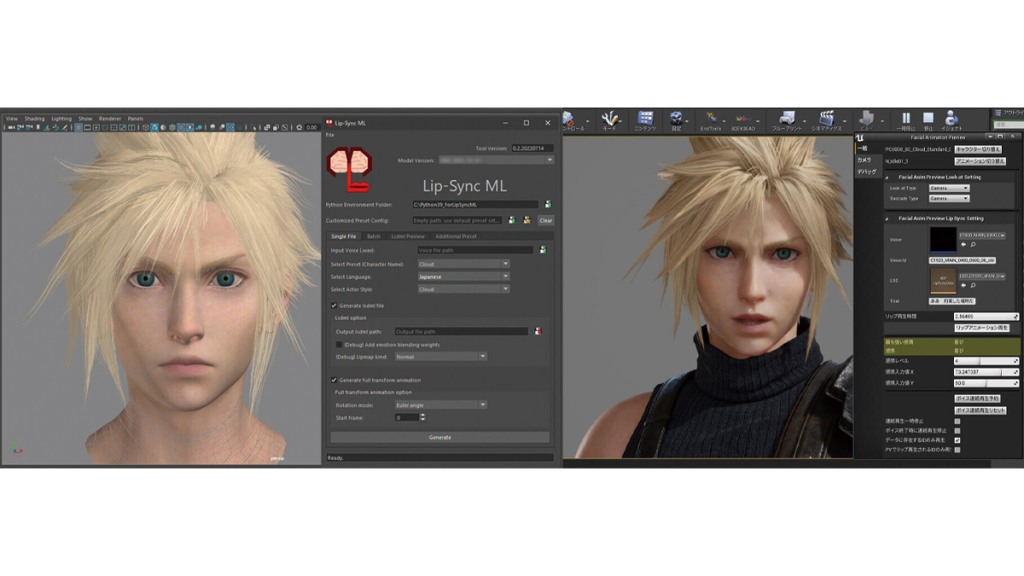This screenshot has height=576, width=1024.
Task: Open the File menu in Lip-Sync ML
Action: (330, 134)
